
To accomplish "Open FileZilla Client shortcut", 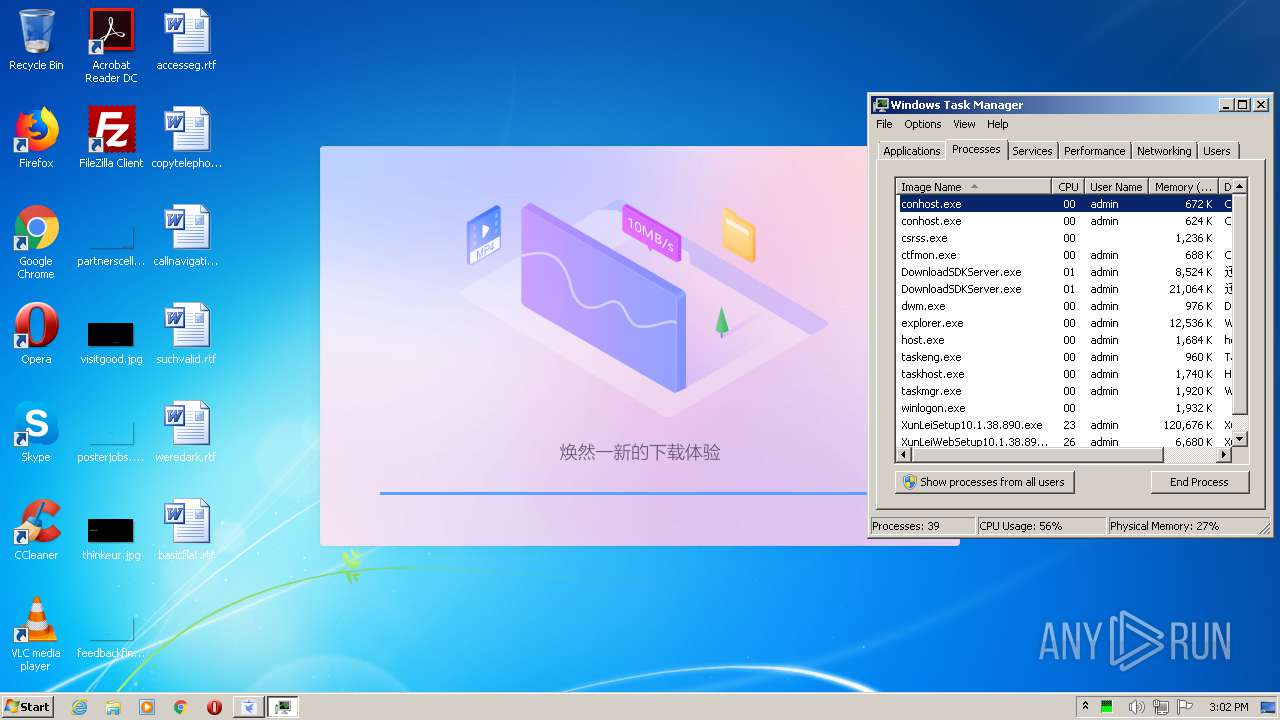I will pos(111,138).
